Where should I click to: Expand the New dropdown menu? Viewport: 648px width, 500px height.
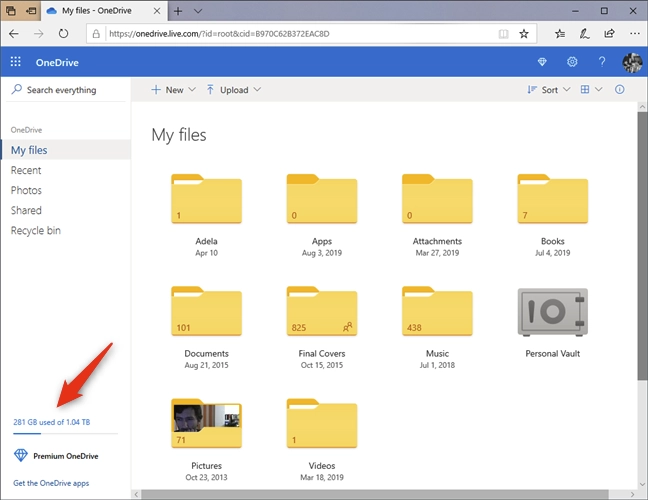[x=192, y=89]
